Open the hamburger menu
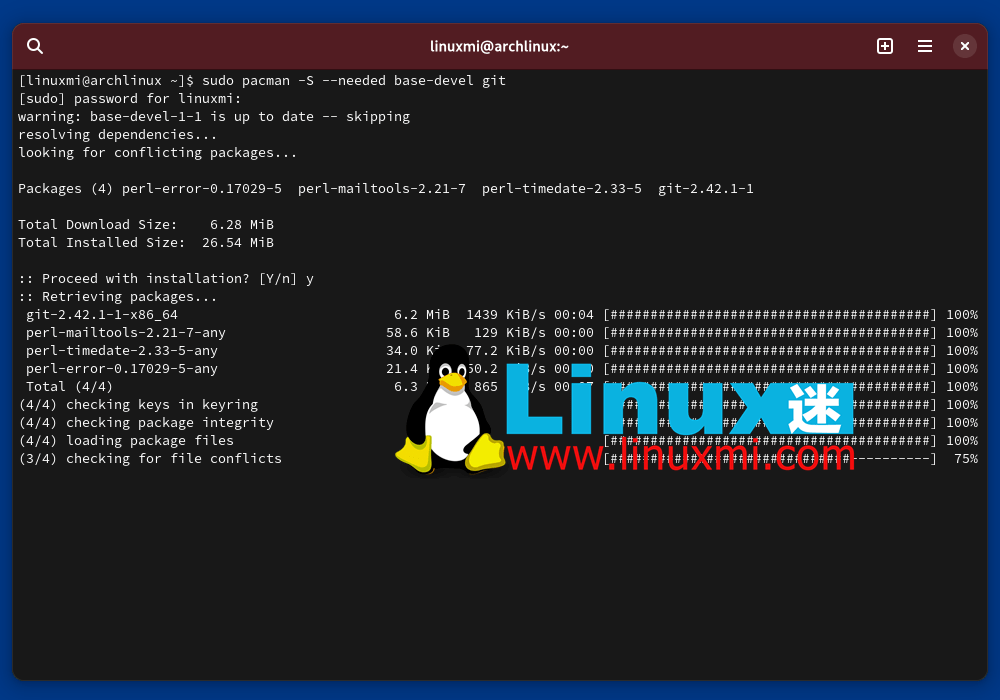The height and width of the screenshot is (700, 1000). pyautogui.click(x=925, y=46)
